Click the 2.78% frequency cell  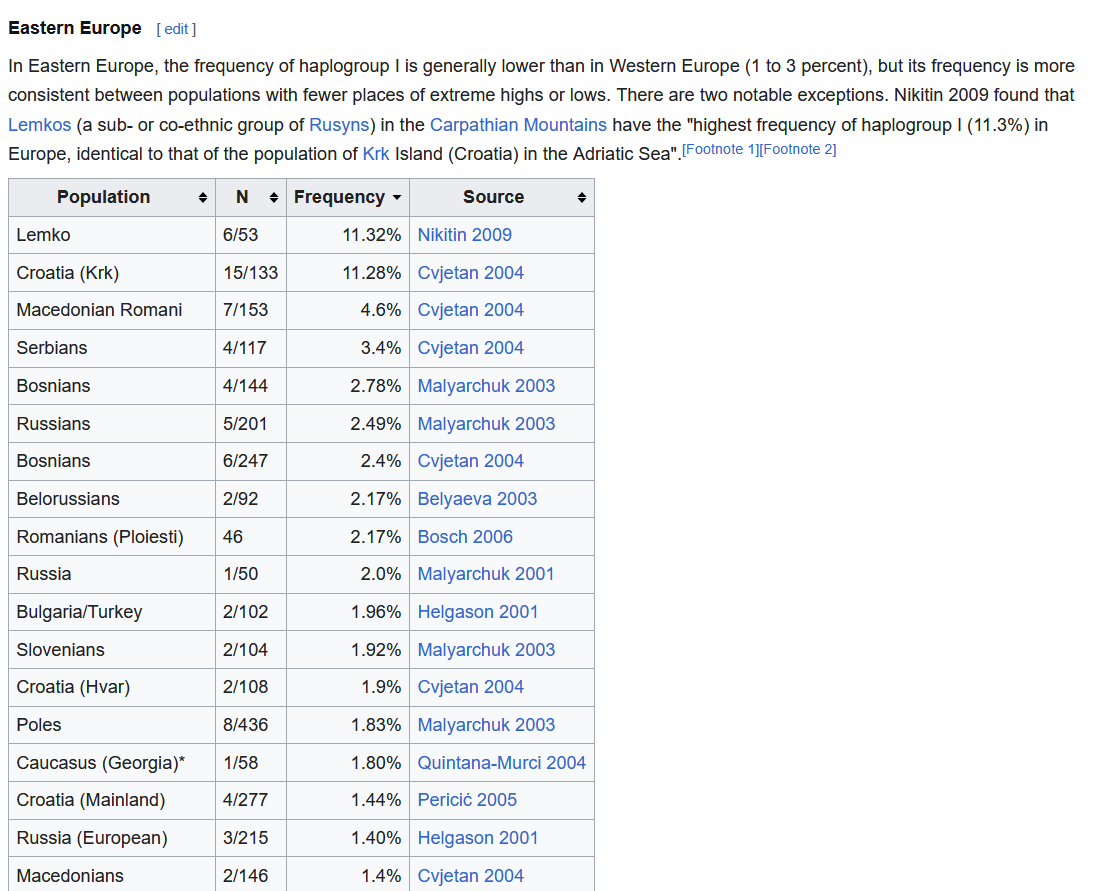[348, 386]
